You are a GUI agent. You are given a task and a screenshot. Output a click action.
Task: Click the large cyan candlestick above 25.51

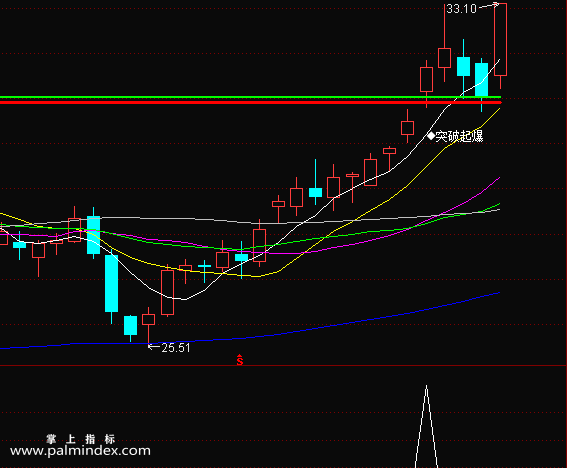point(111,283)
